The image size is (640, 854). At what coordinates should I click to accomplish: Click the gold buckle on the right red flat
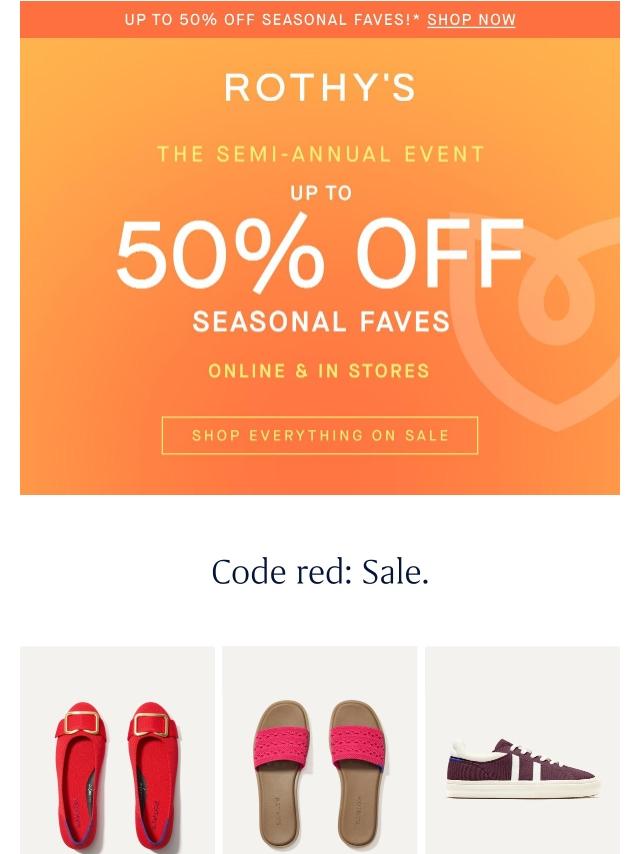pyautogui.click(x=151, y=724)
